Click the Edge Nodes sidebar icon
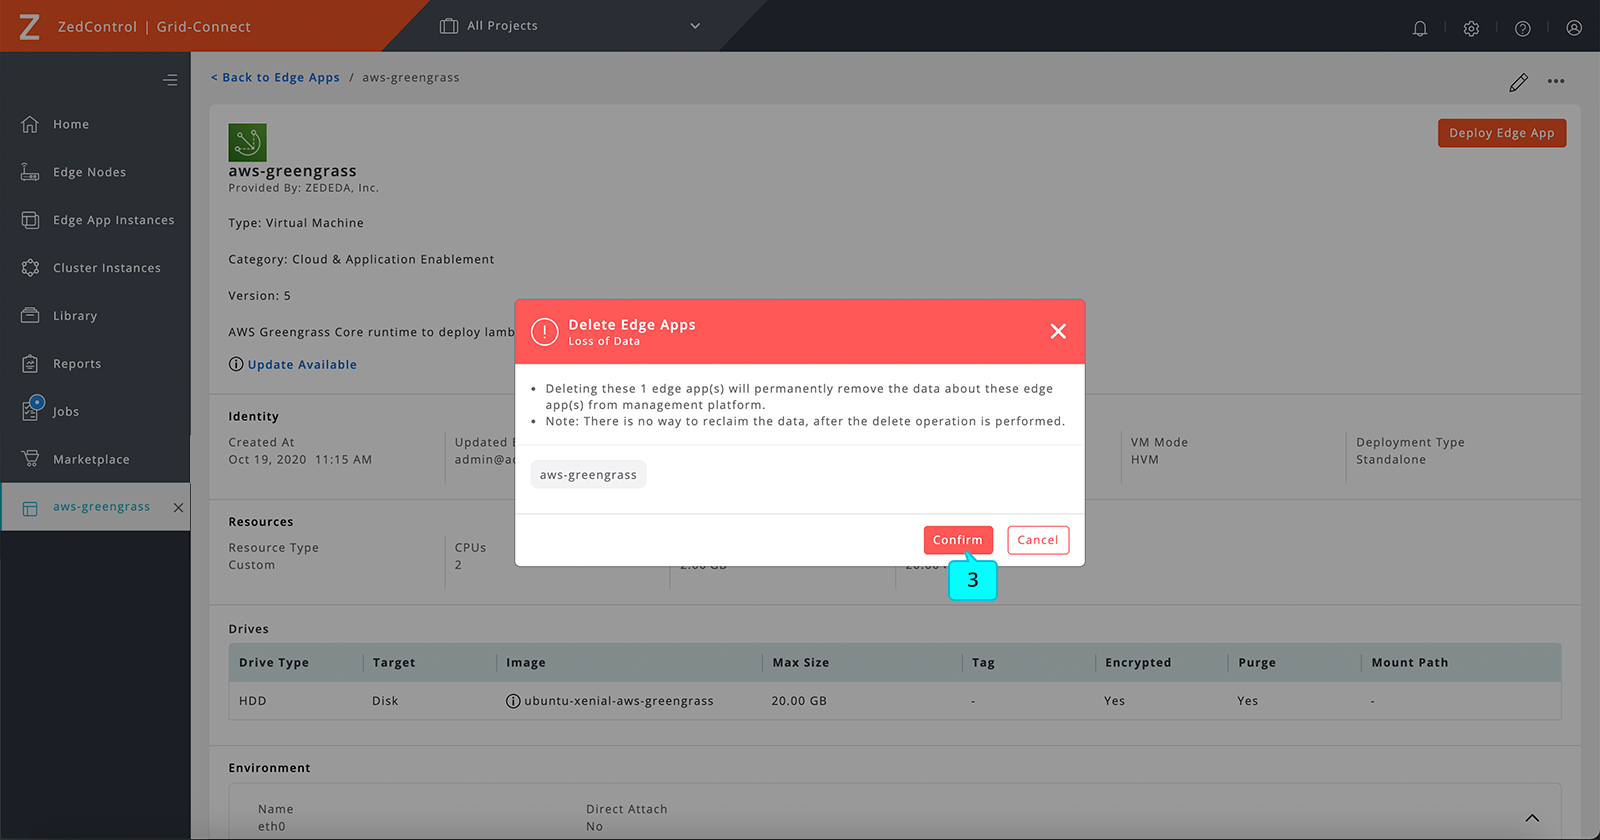 click(x=30, y=172)
